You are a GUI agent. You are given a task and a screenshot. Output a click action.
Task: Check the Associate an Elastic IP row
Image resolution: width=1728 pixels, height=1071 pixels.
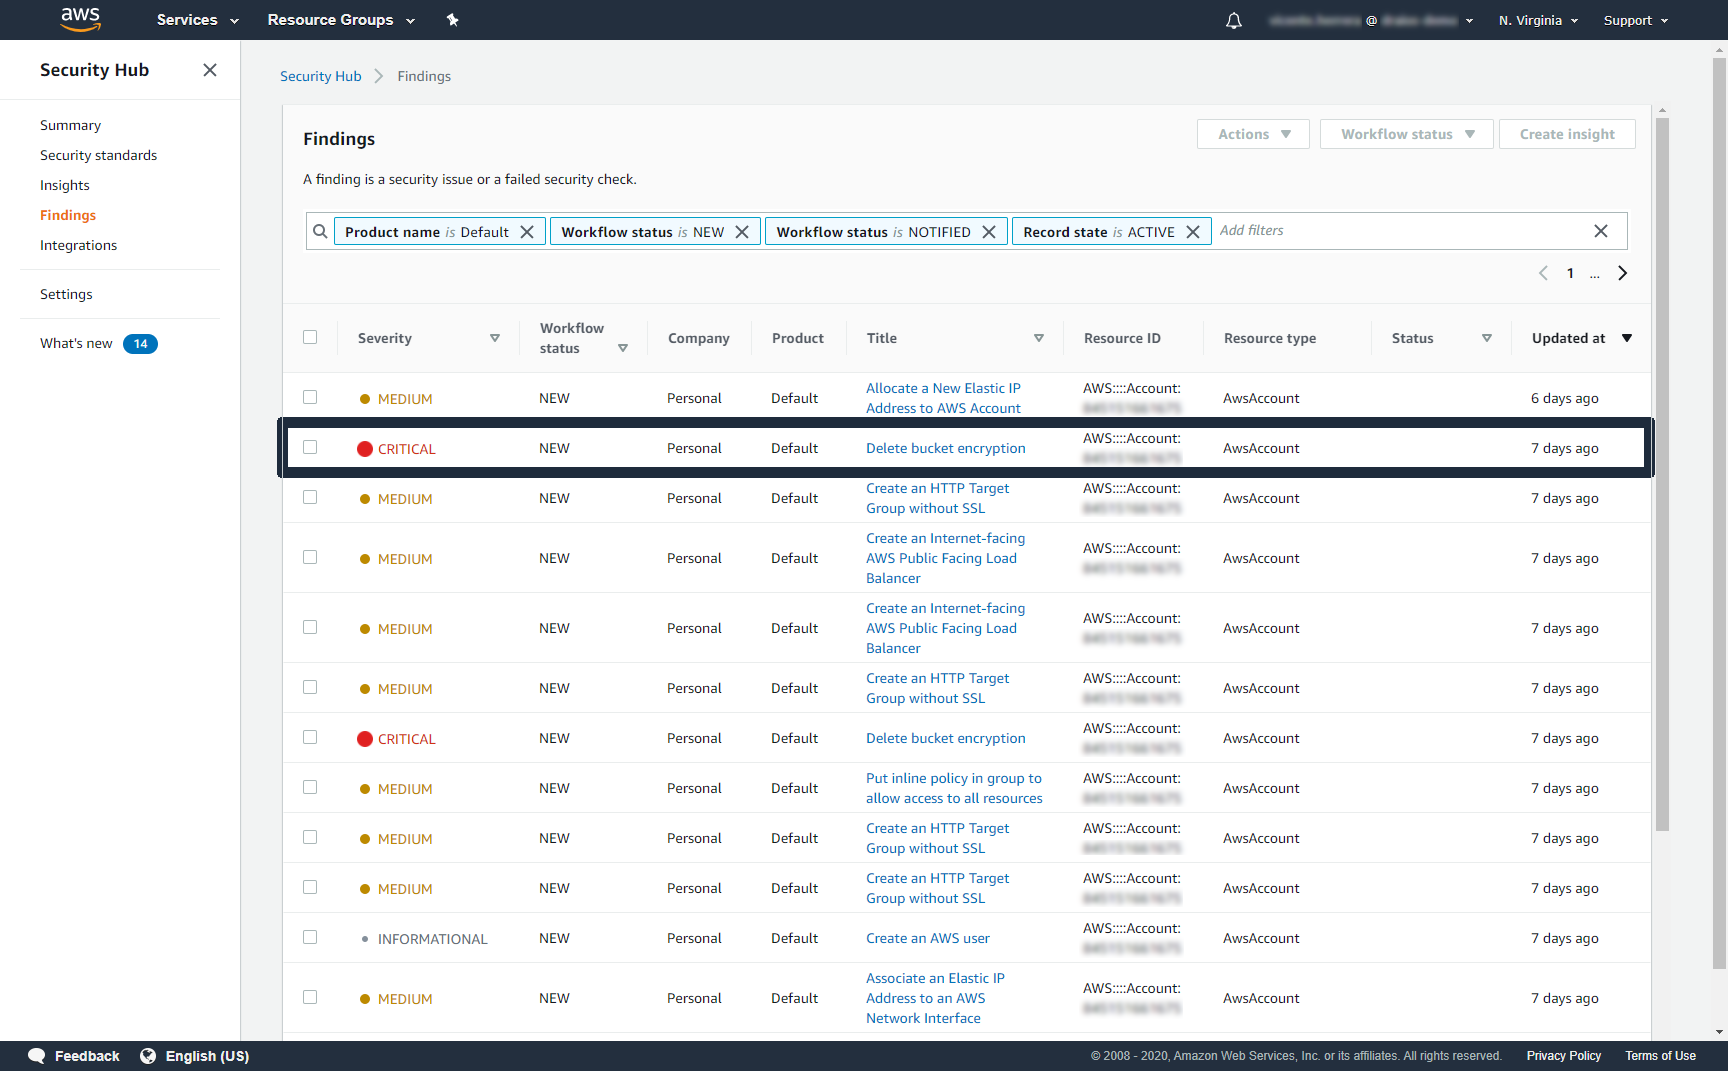tap(310, 997)
